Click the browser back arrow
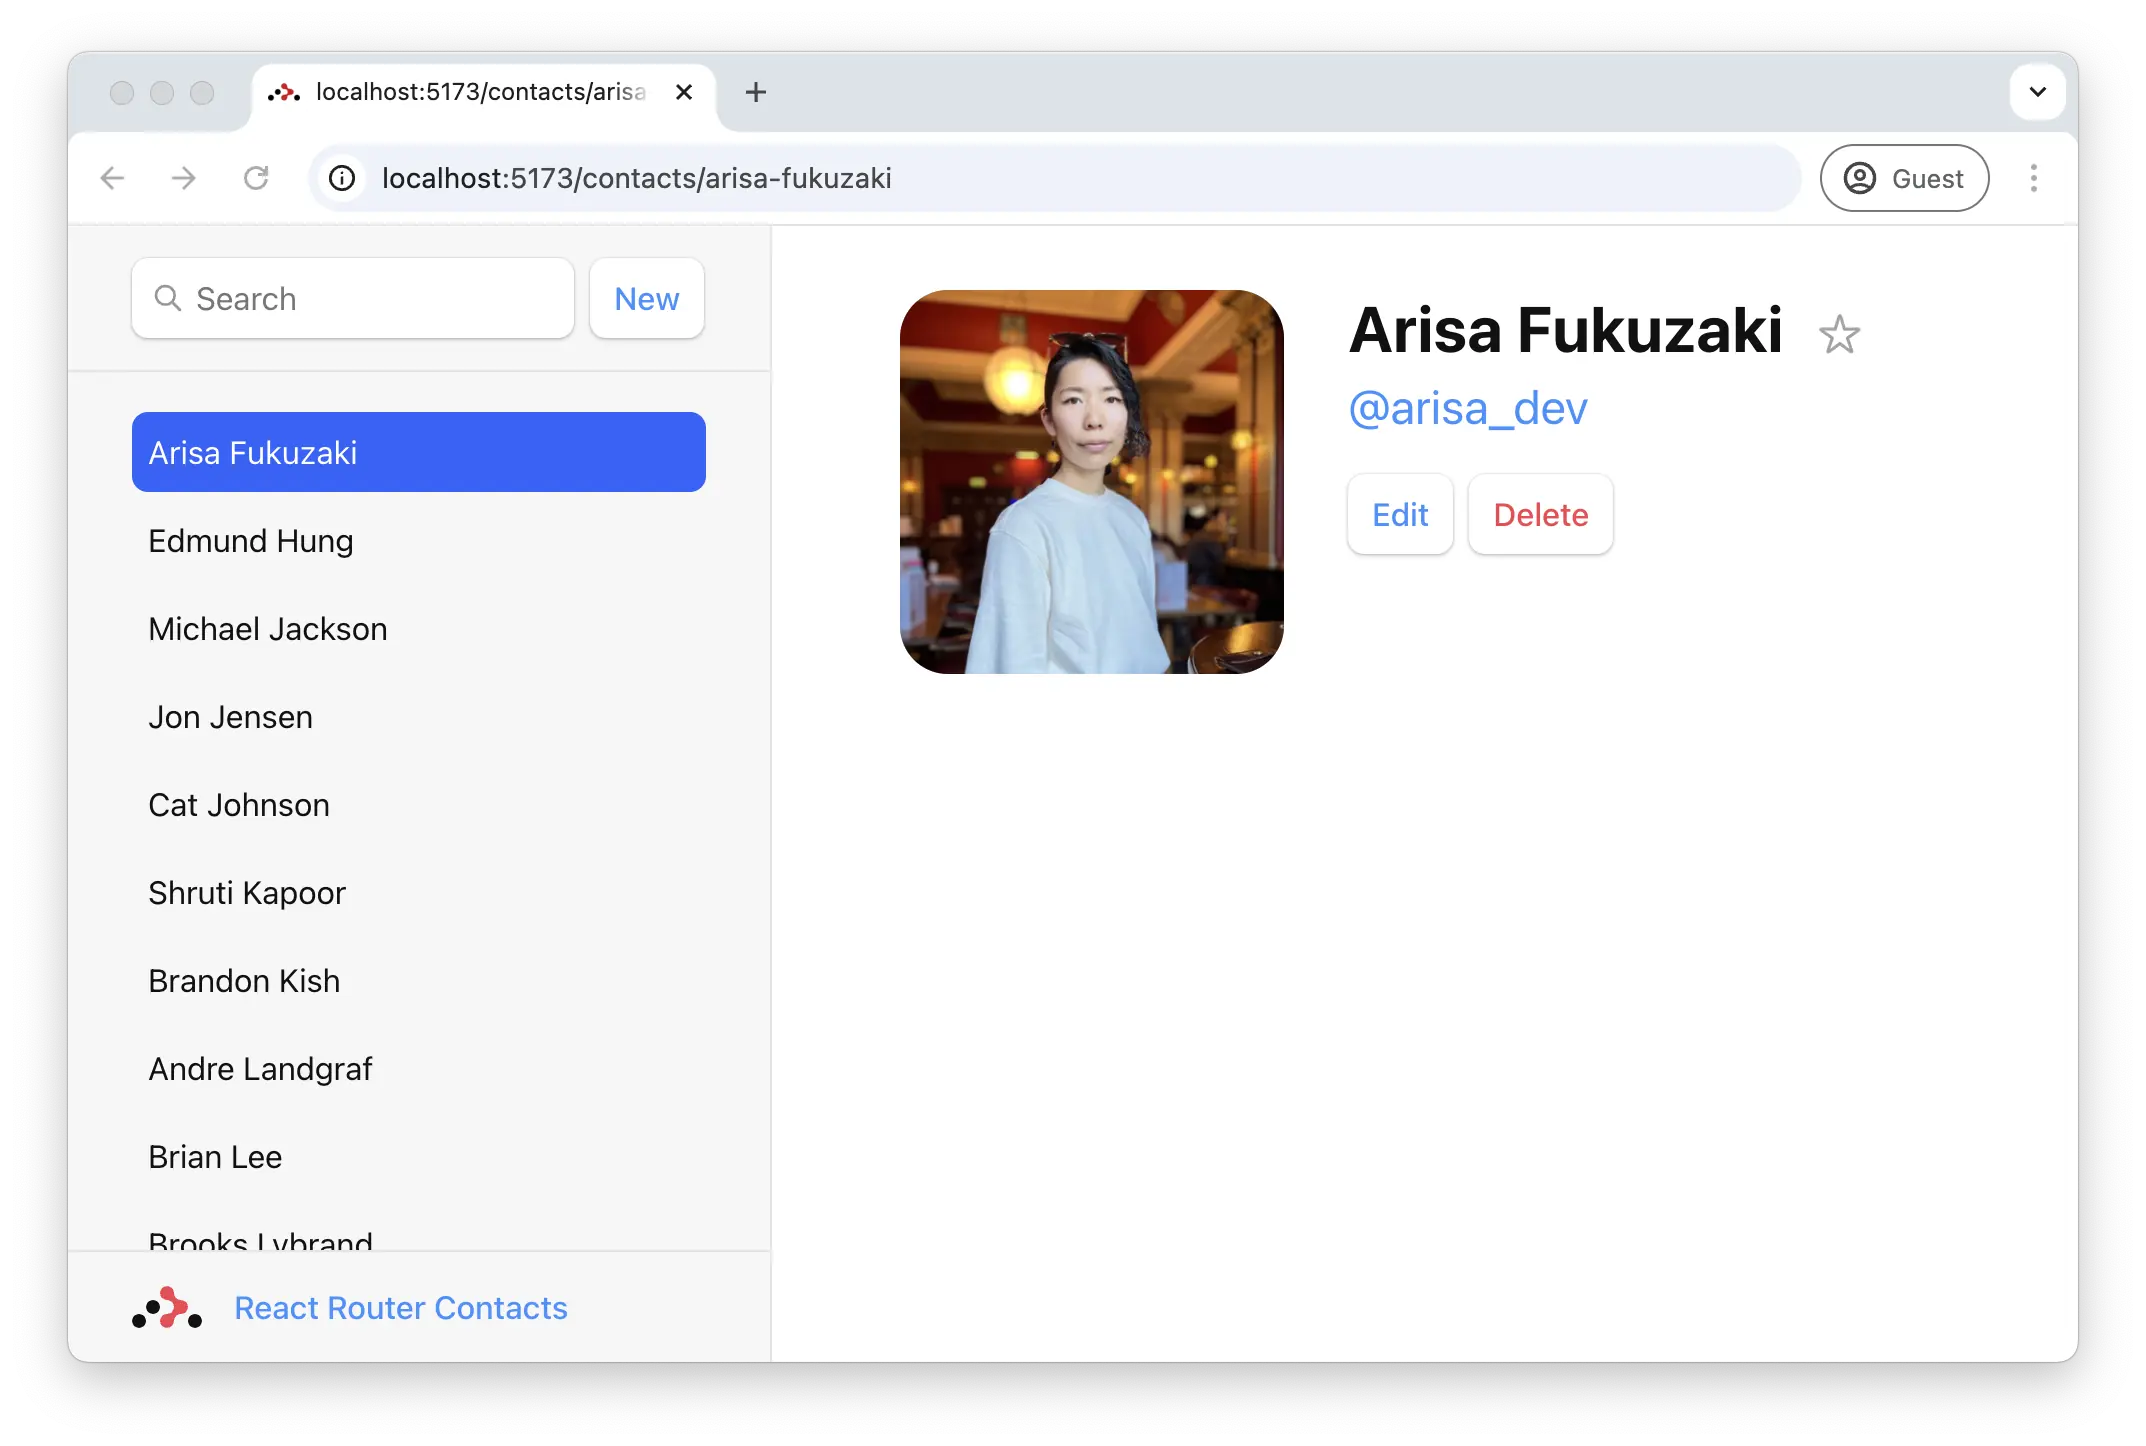The width and height of the screenshot is (2146, 1446). click(112, 178)
